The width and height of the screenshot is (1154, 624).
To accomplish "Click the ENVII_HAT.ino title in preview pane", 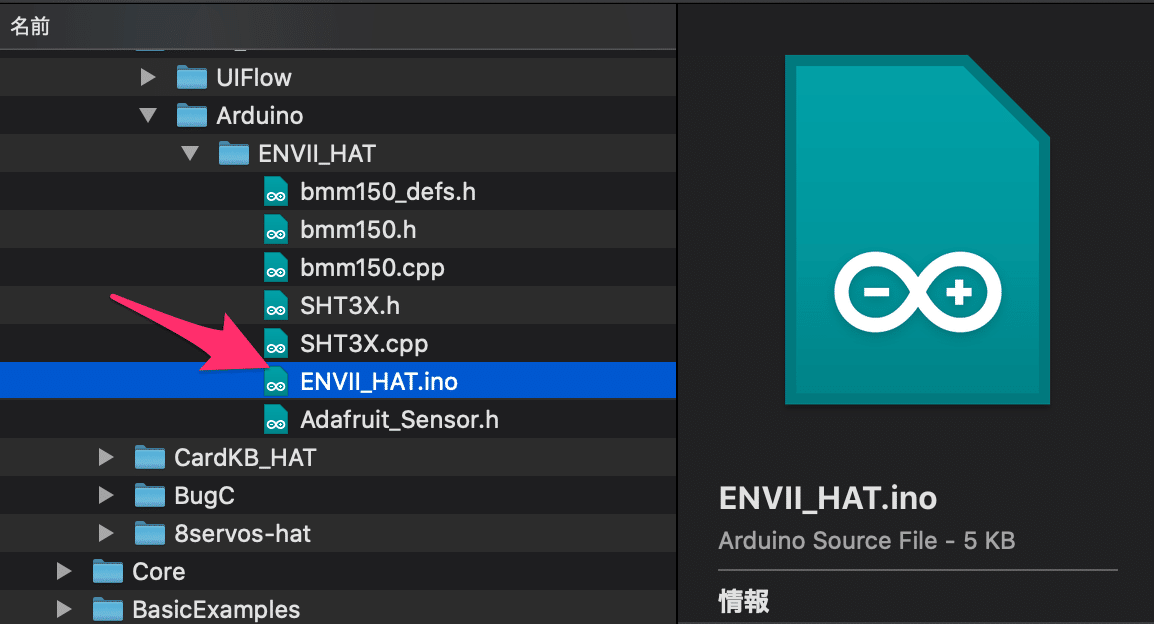I will pos(827,498).
